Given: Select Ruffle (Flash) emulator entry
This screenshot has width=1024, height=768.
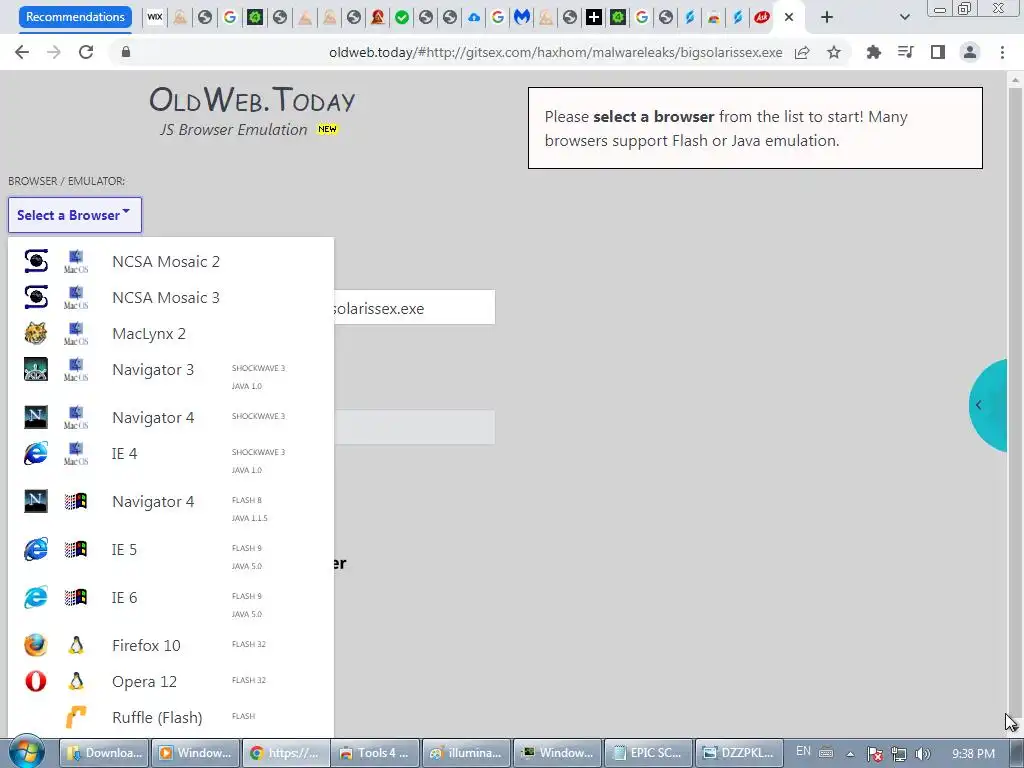Looking at the screenshot, I should click(170, 717).
